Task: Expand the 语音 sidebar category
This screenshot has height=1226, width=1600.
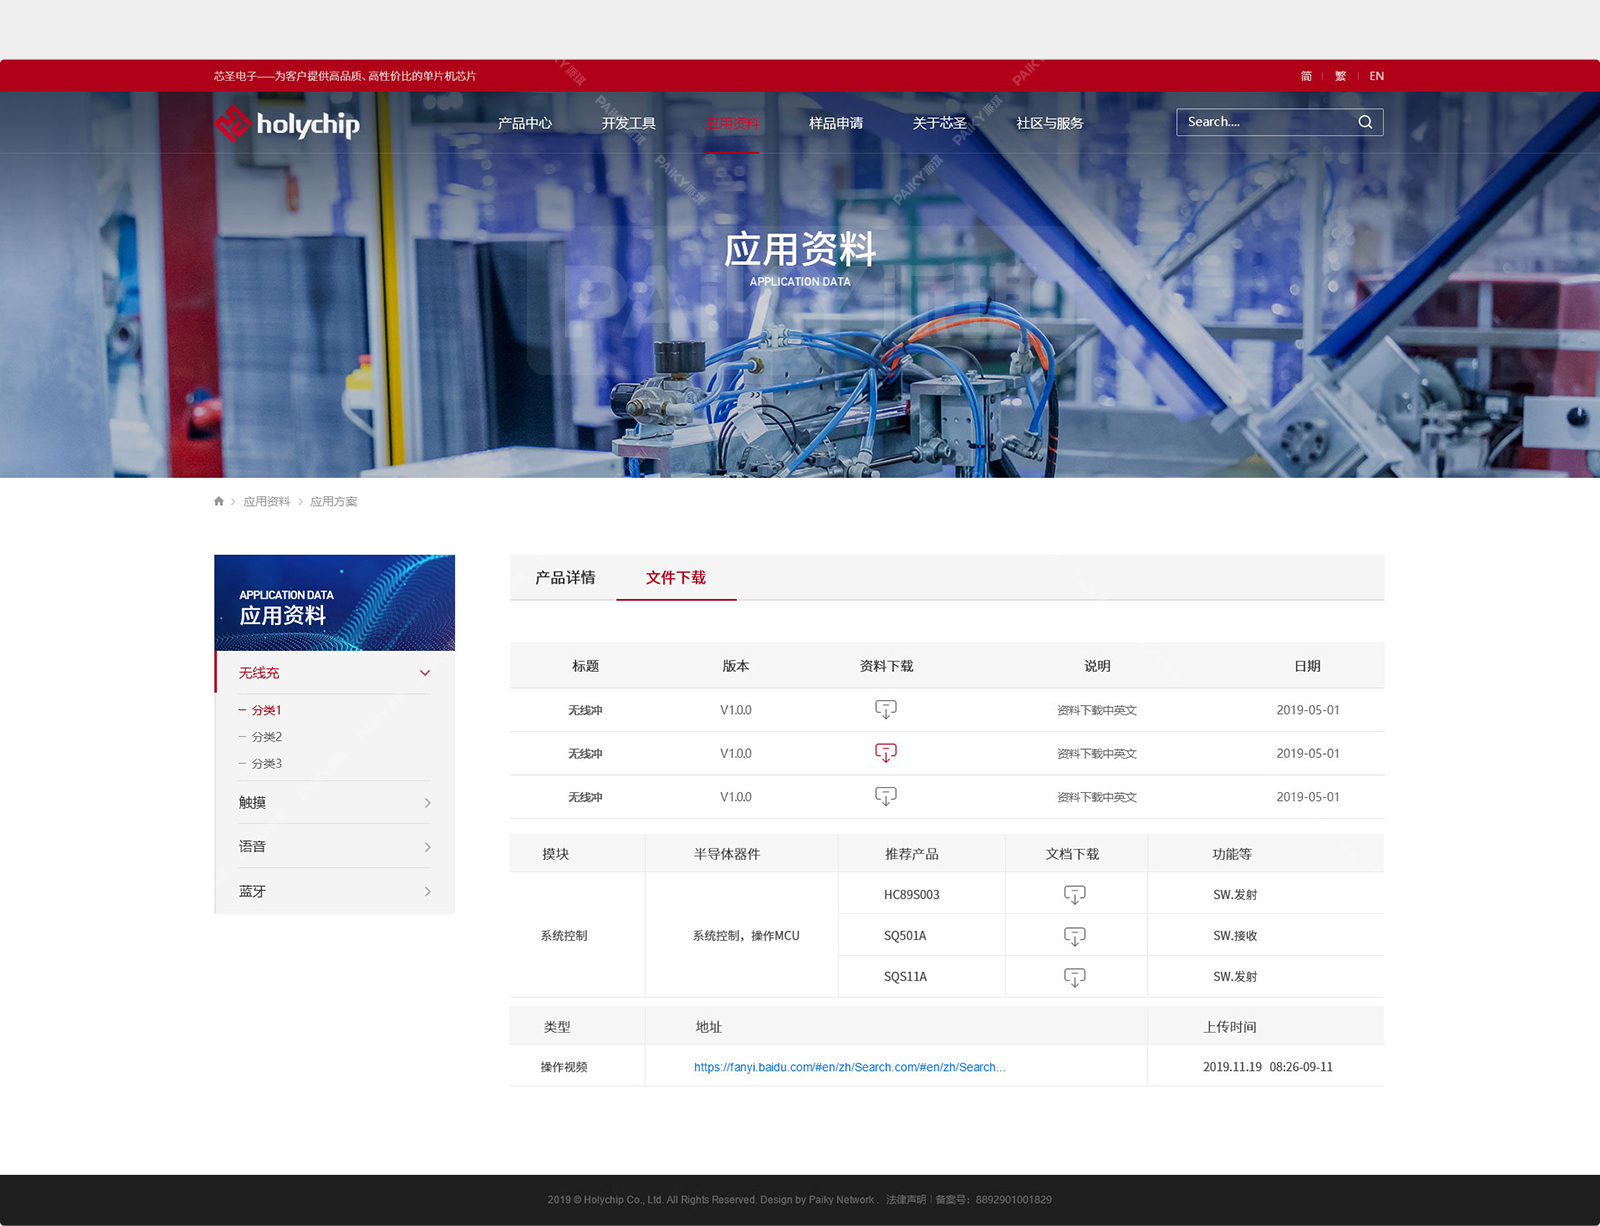Action: tap(427, 847)
